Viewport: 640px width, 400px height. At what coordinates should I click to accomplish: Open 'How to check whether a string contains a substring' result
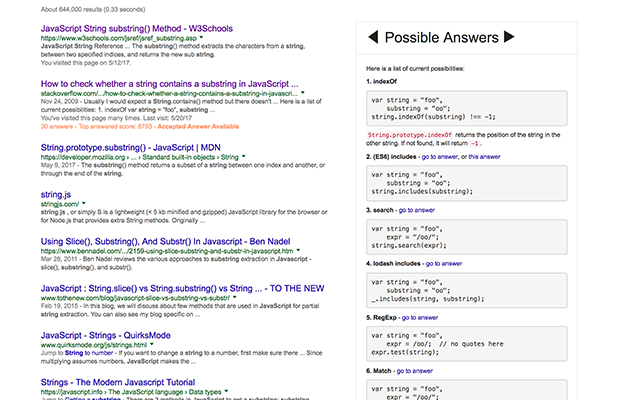(169, 84)
